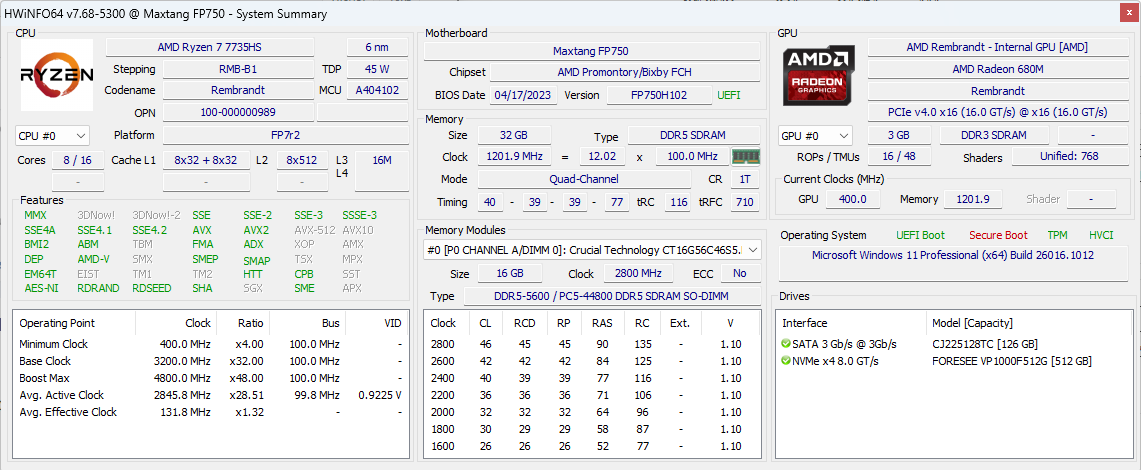Screen dimensions: 1141x470
Task: Click the 6 nm process field
Action: pos(377,47)
